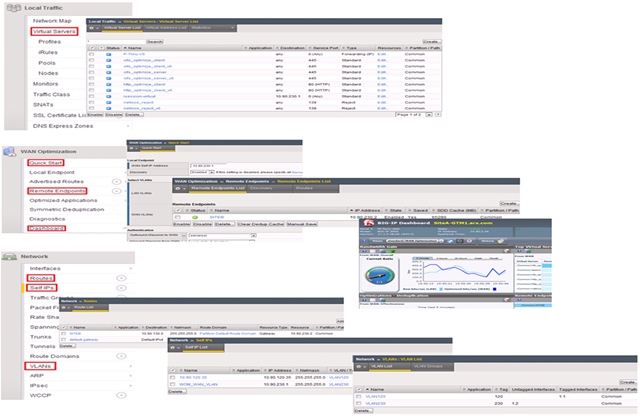Viewport: 640px width, 416px height.
Task: Click Create button in Virtual Server List
Action: pos(431,42)
